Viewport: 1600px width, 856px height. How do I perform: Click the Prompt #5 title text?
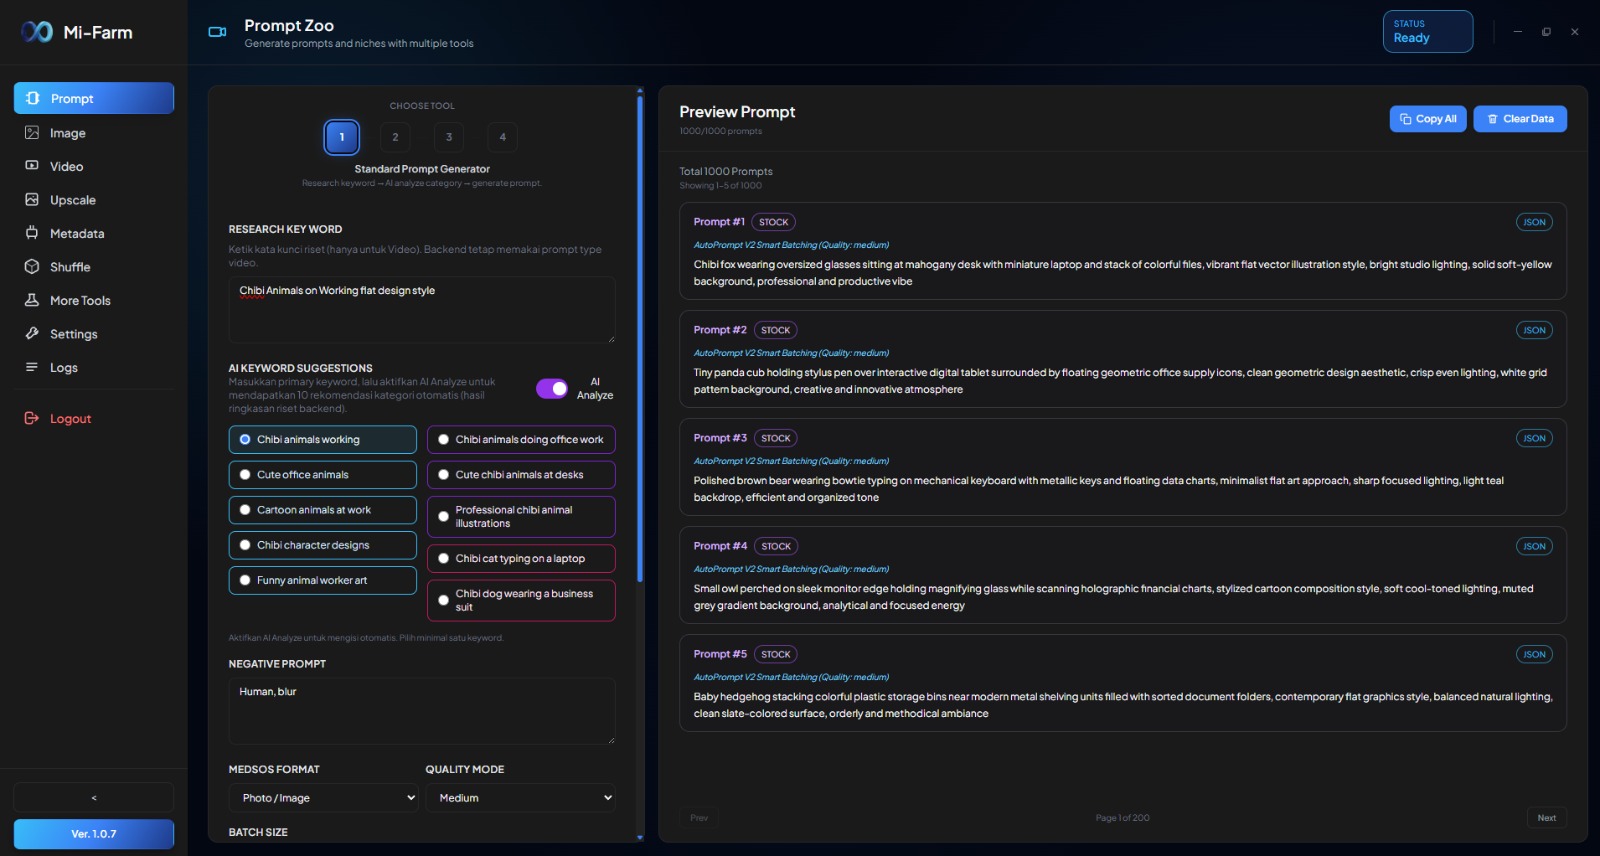tap(720, 654)
